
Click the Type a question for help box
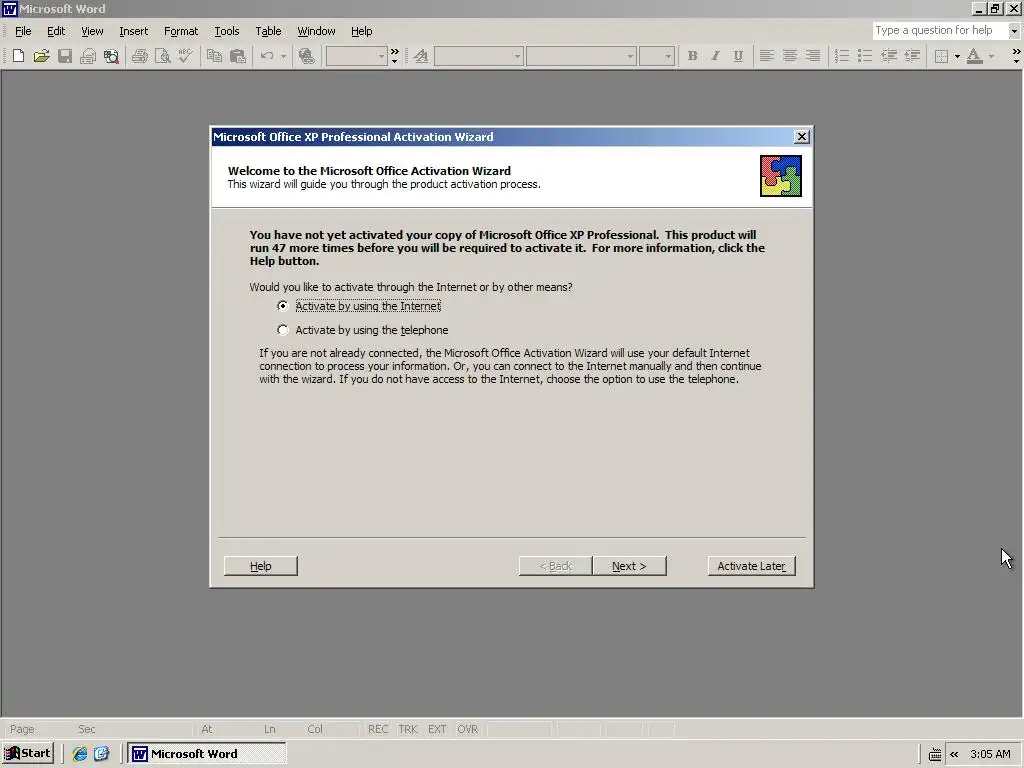pos(940,31)
